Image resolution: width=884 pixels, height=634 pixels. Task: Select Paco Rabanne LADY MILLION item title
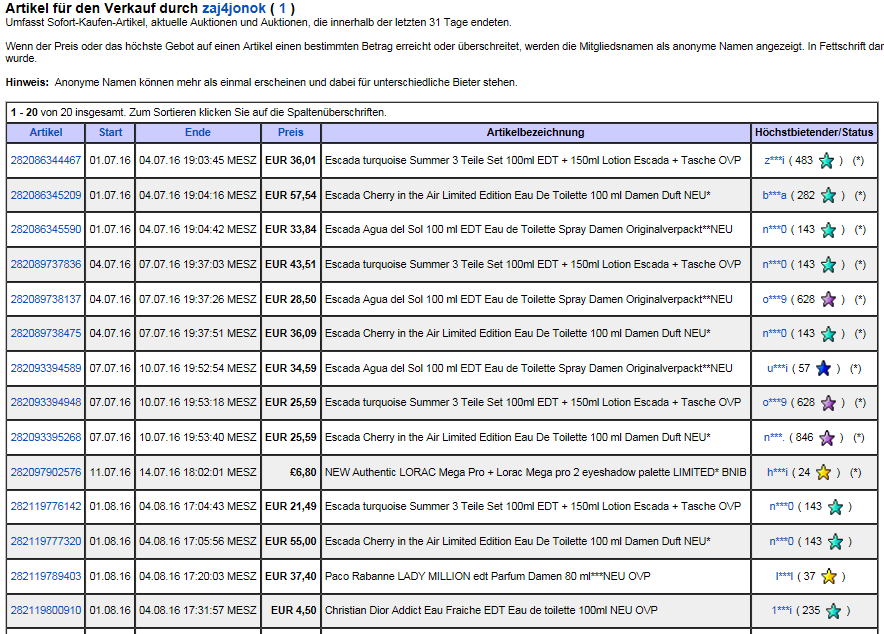coord(488,576)
